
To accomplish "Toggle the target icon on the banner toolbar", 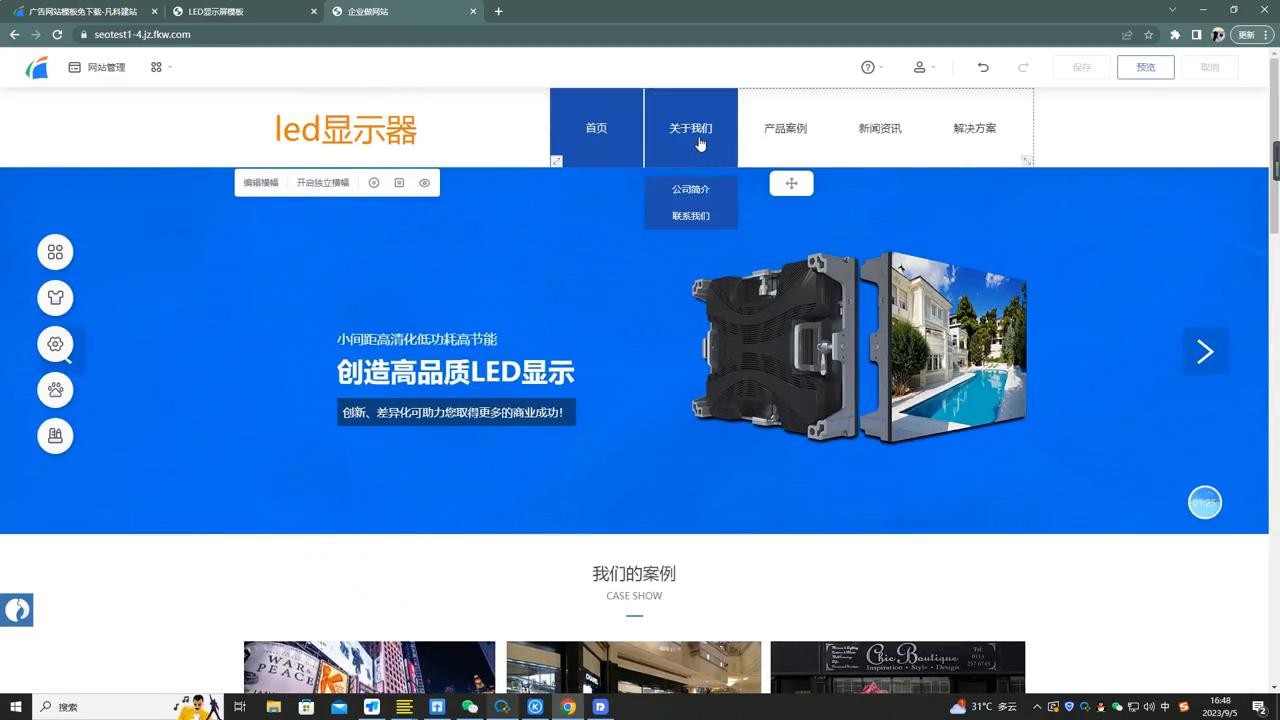I will pos(374,182).
